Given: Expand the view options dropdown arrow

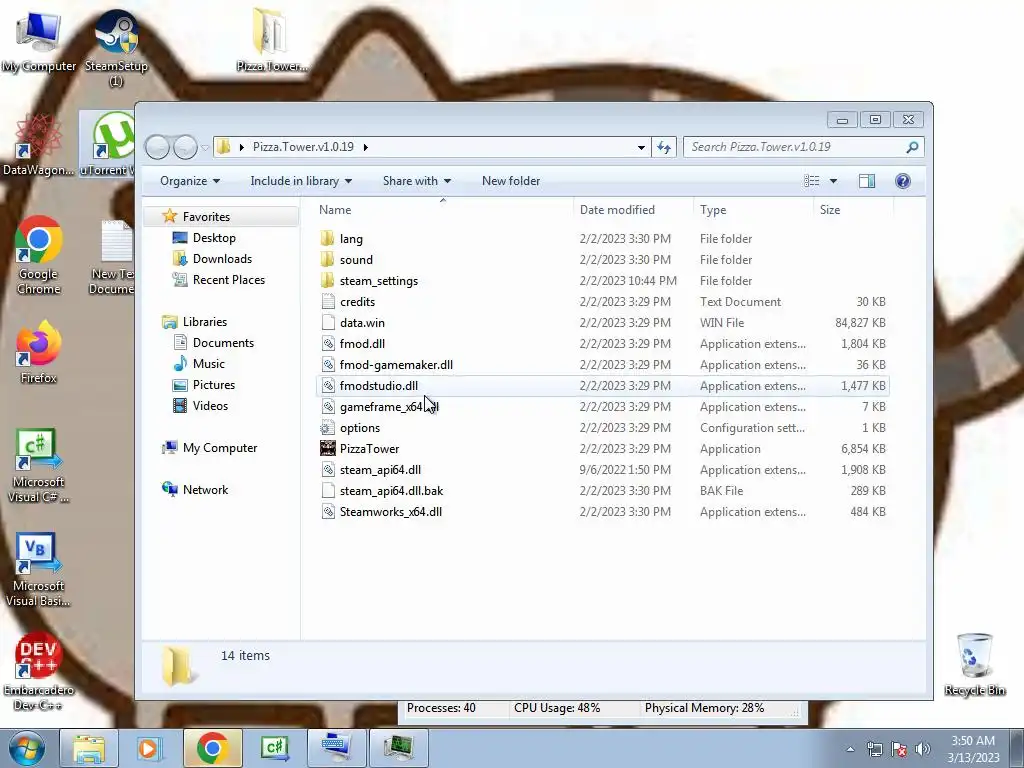Looking at the screenshot, I should [x=833, y=181].
